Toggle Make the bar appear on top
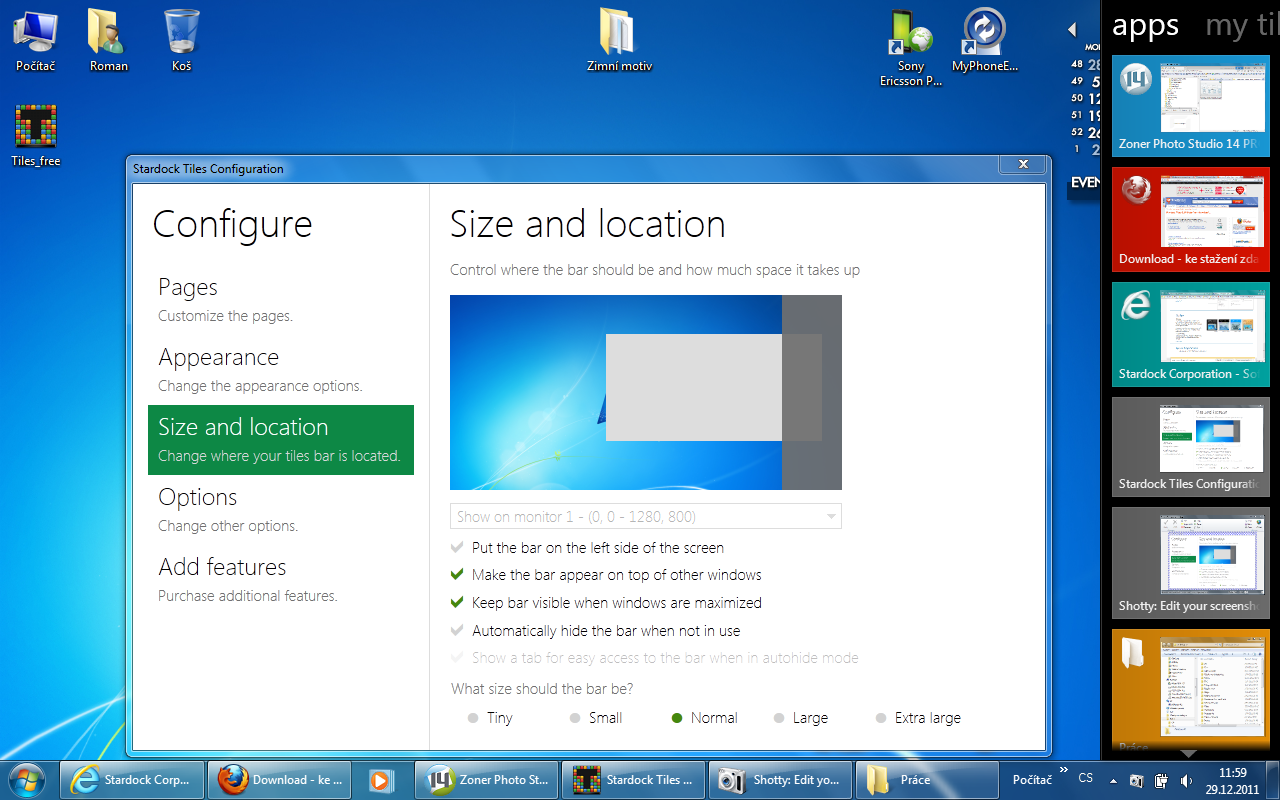The width and height of the screenshot is (1280, 800). [606, 575]
